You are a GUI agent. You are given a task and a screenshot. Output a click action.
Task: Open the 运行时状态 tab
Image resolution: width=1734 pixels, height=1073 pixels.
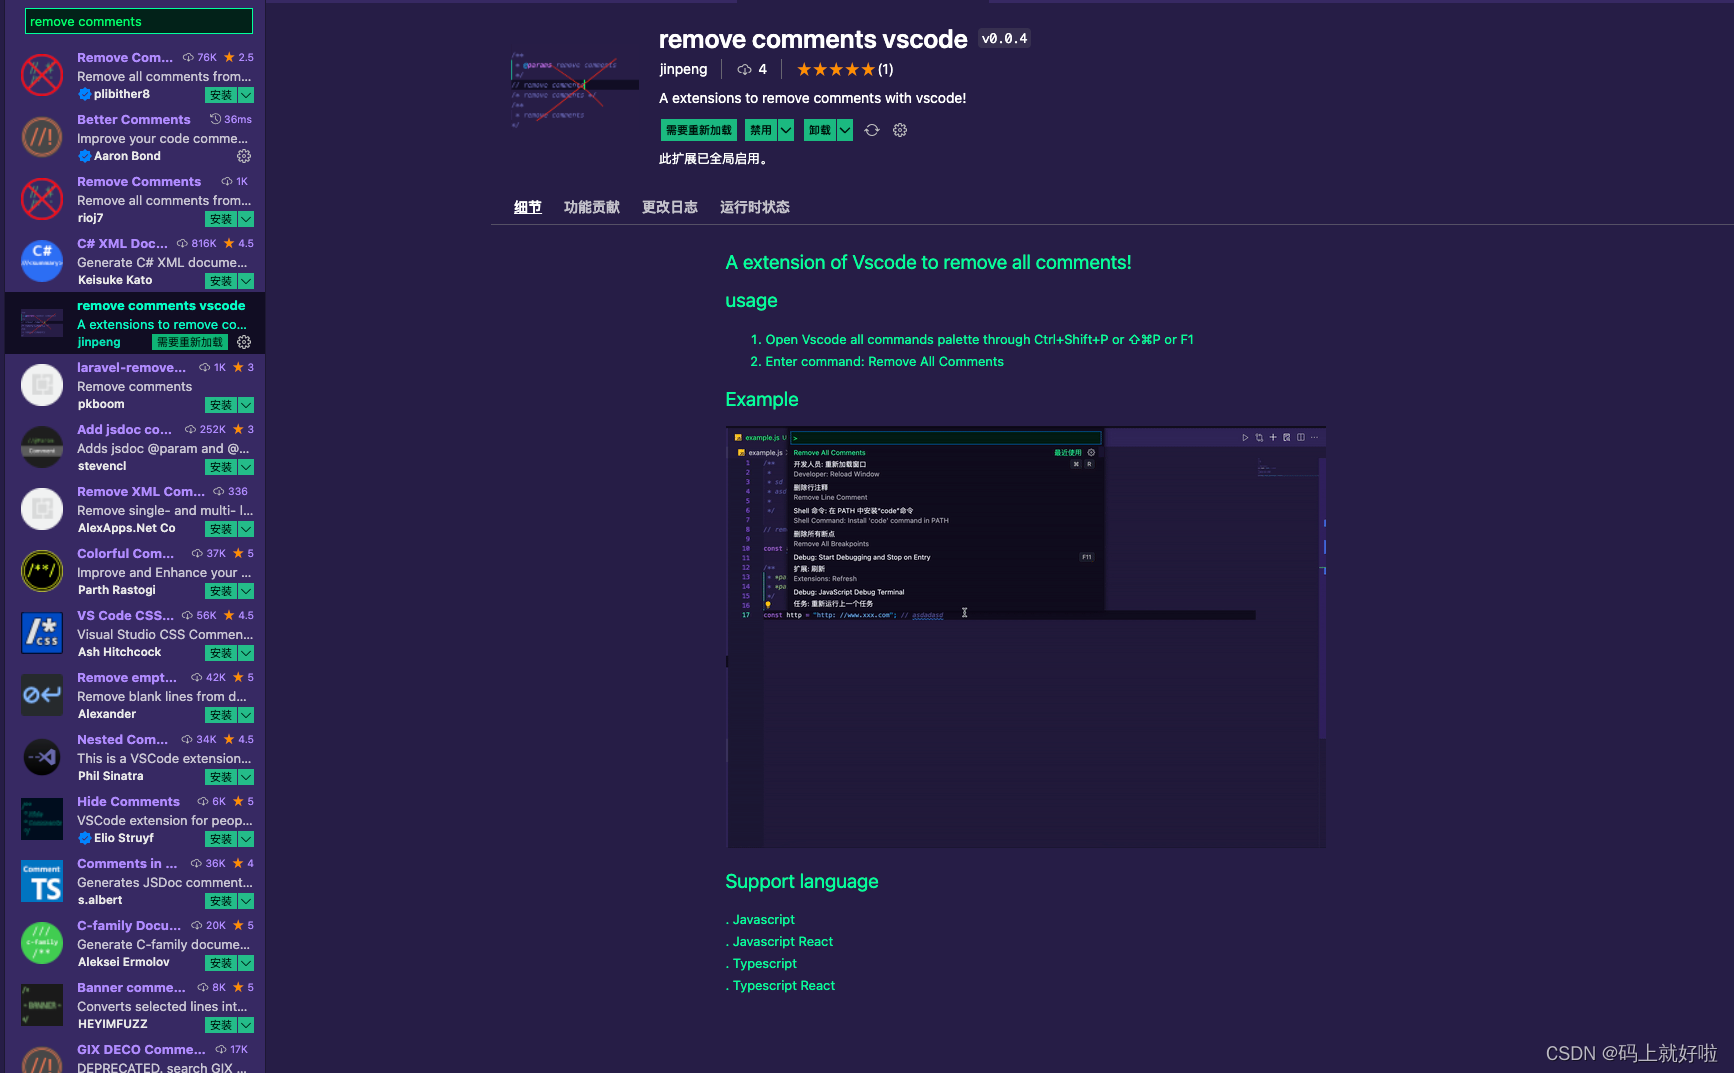pos(755,207)
